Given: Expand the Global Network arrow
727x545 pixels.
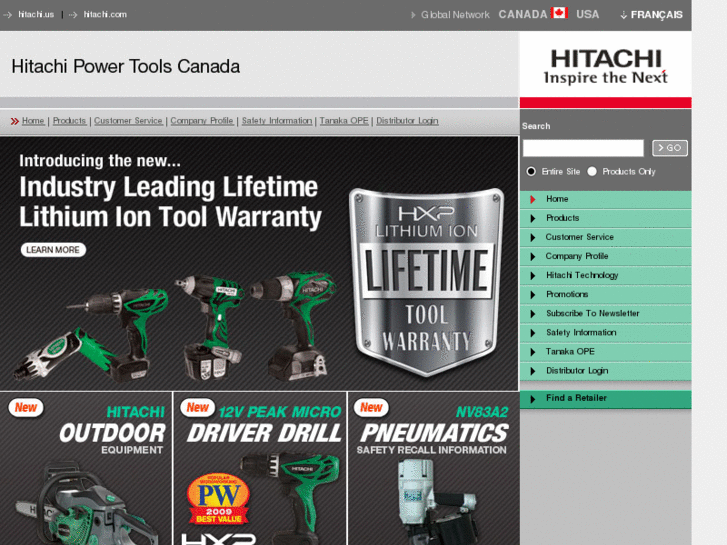Looking at the screenshot, I should [x=413, y=15].
